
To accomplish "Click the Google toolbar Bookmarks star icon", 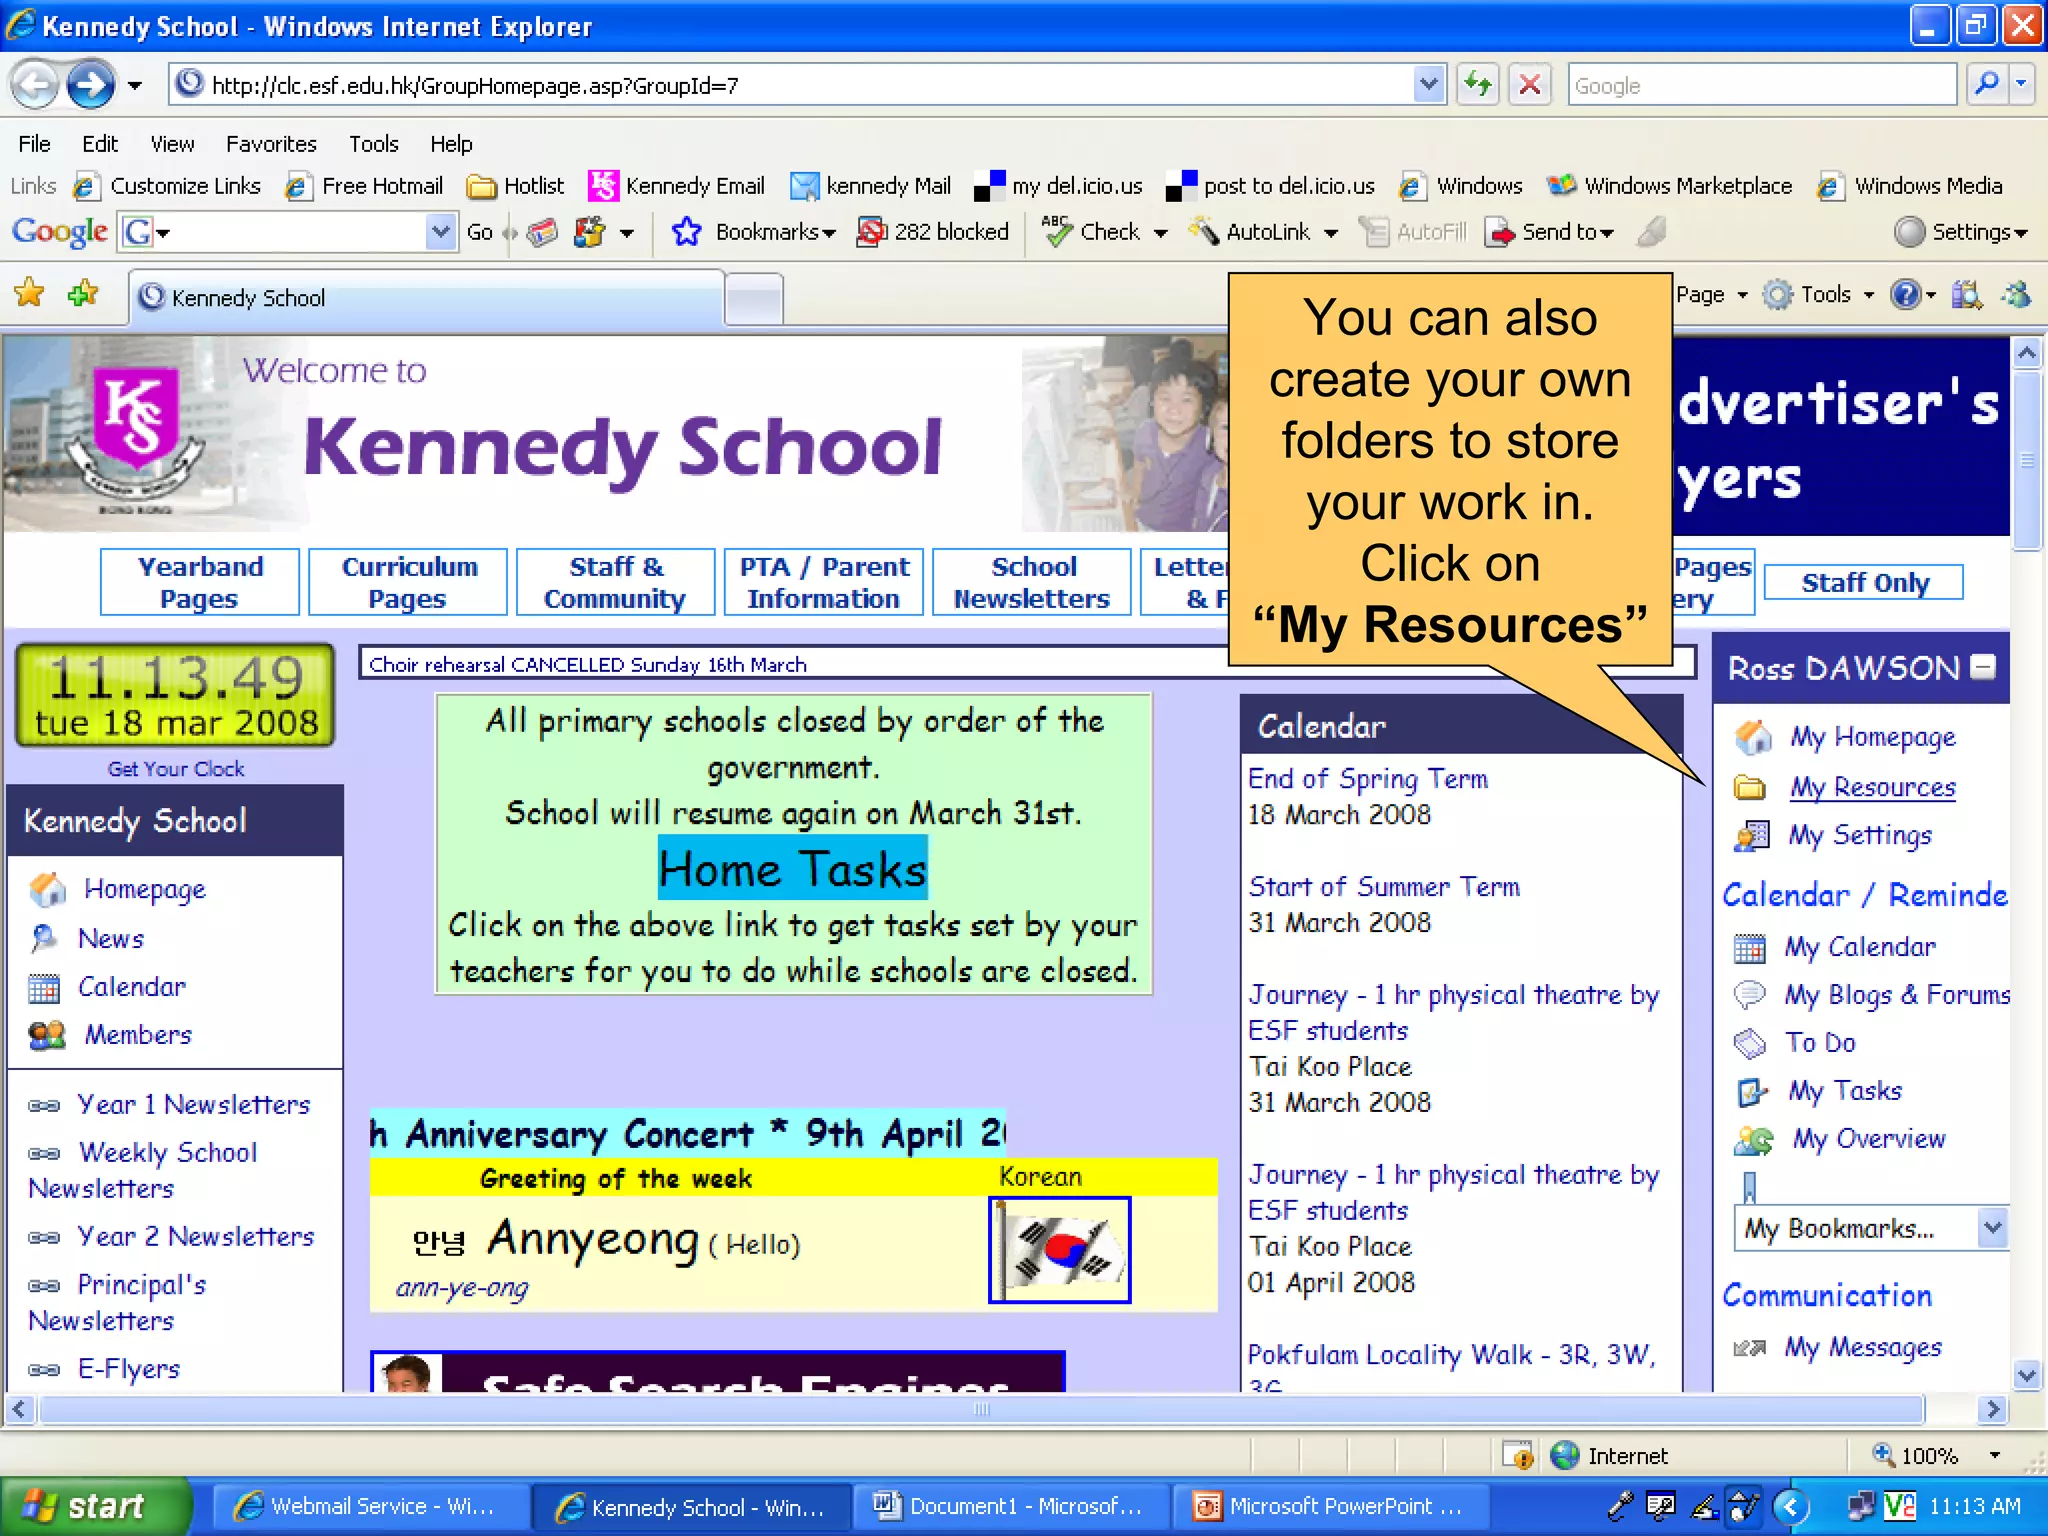I will pyautogui.click(x=686, y=232).
